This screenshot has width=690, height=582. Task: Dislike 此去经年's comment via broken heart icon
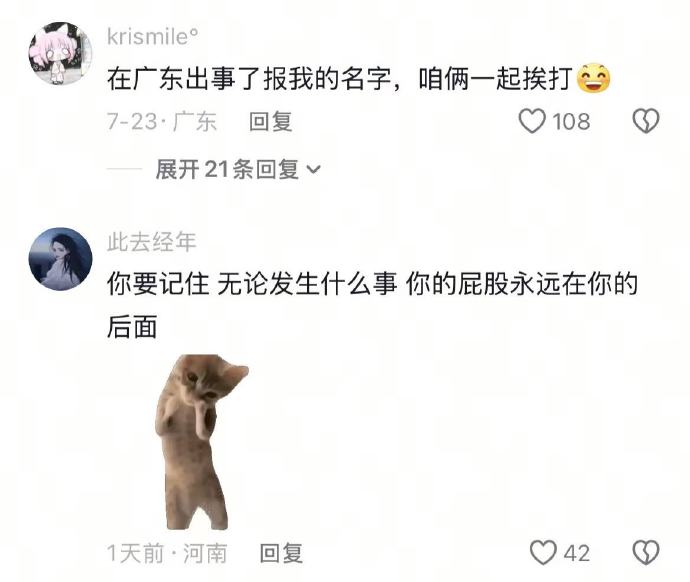click(x=646, y=553)
